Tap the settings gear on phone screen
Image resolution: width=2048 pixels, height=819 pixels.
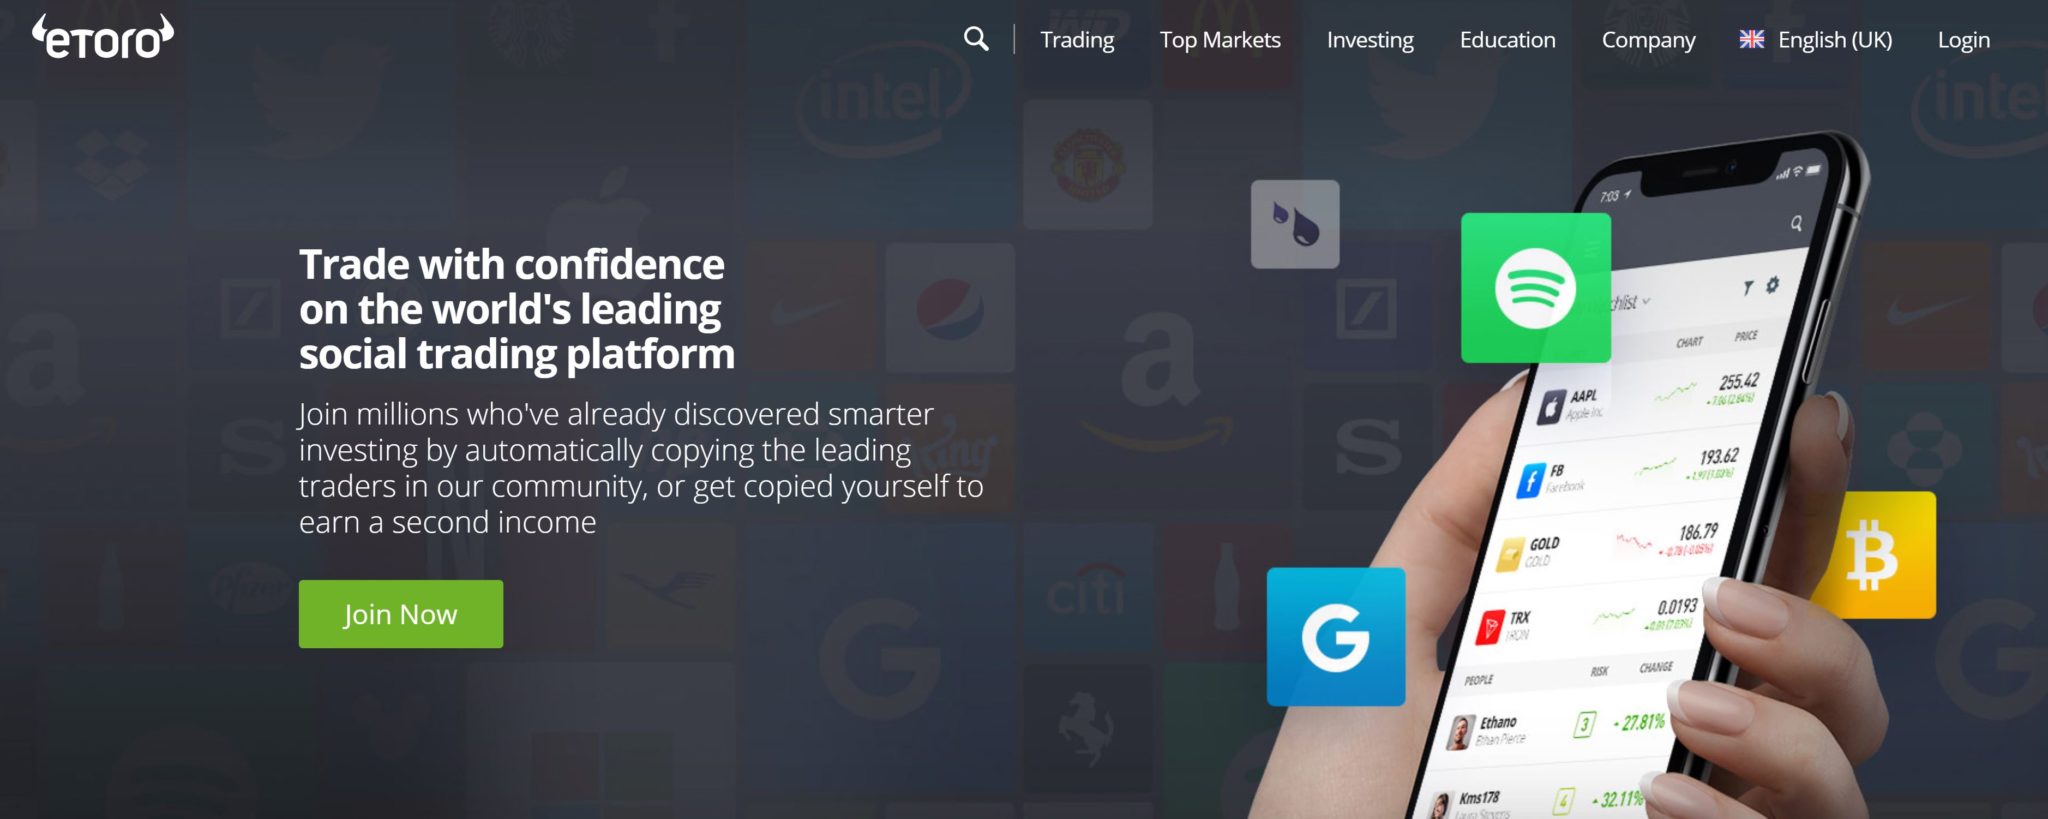pos(1772,285)
